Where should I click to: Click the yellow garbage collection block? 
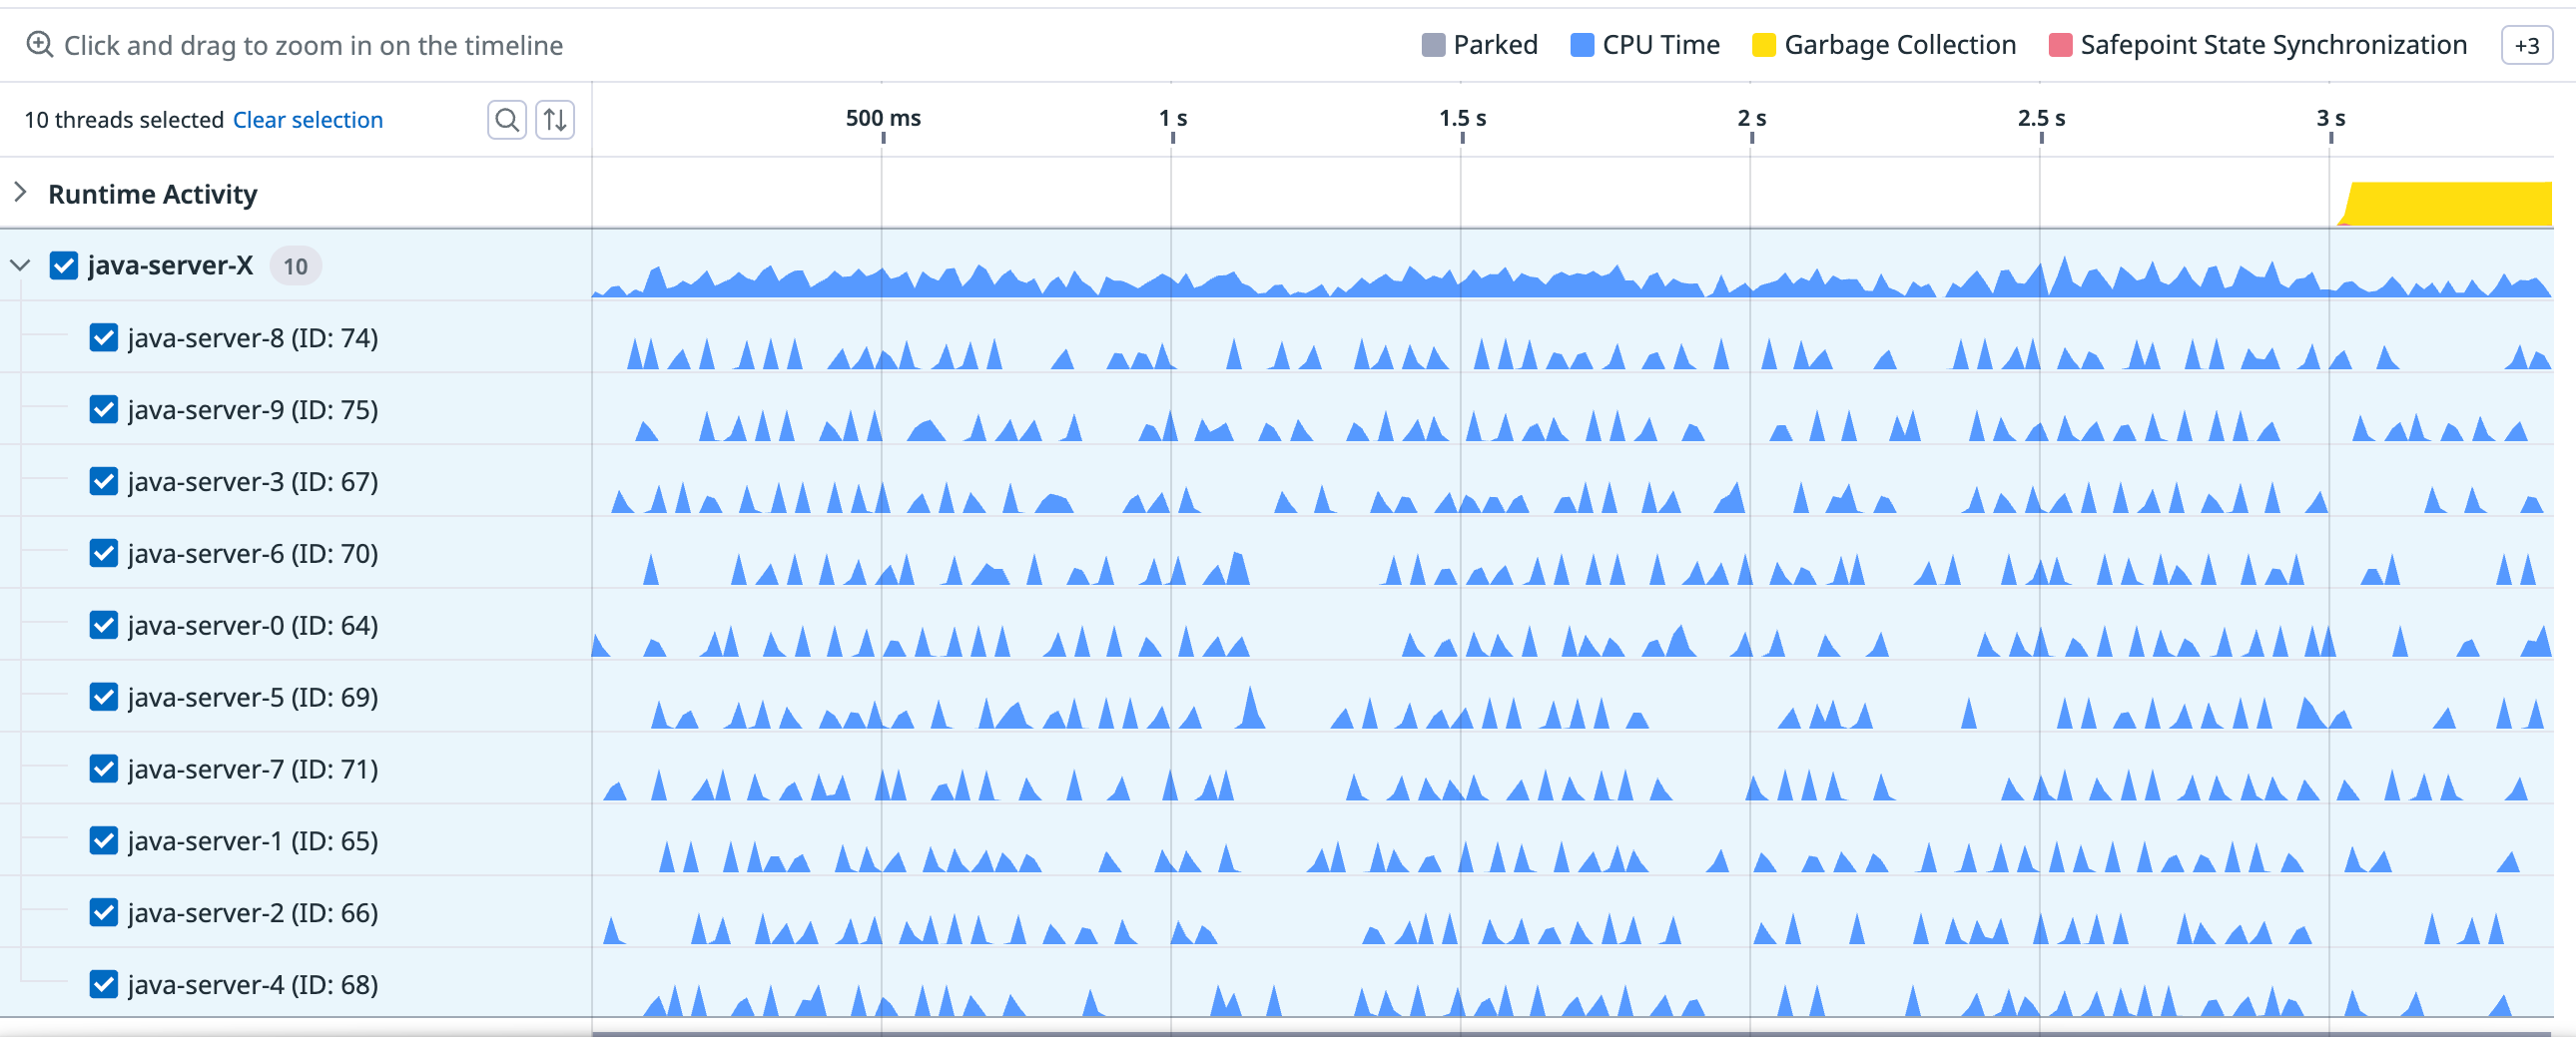pos(2449,204)
